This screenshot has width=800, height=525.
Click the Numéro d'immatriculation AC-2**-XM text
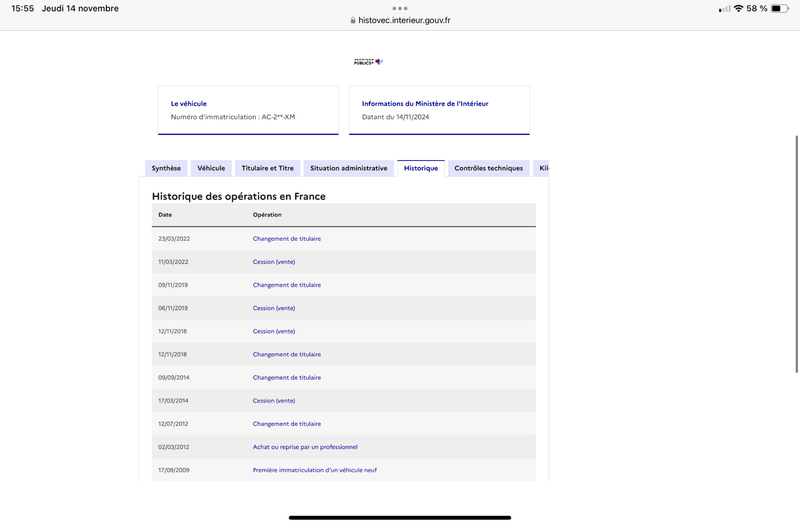pyautogui.click(x=233, y=117)
